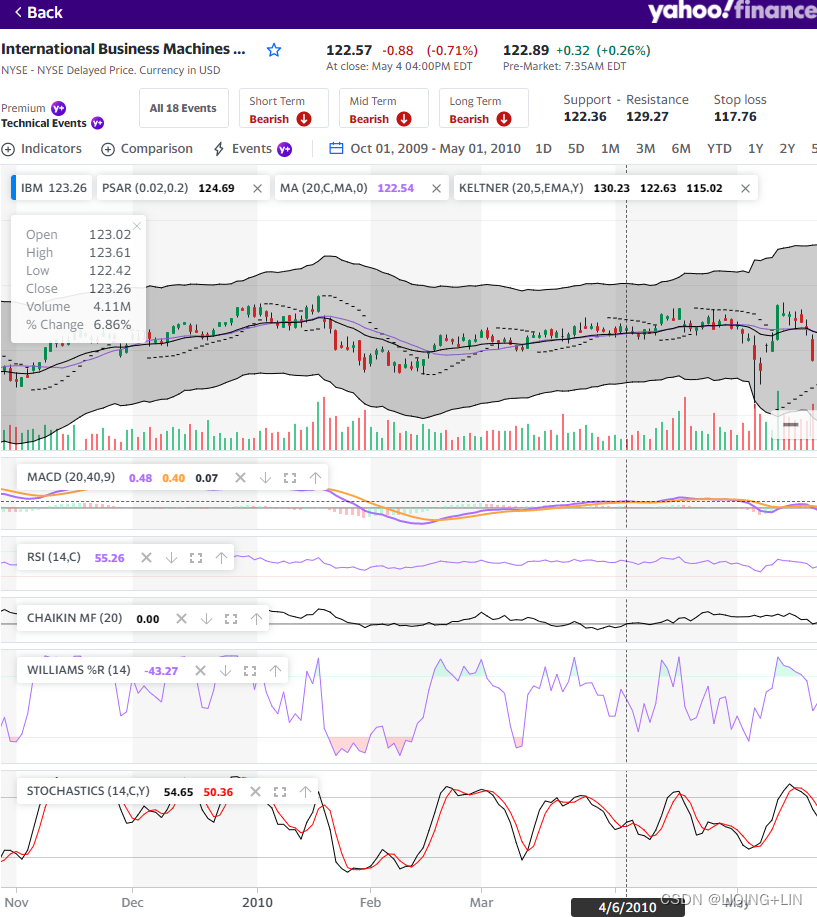Select the 1Y time range
The height and width of the screenshot is (917, 817).
coord(755,149)
